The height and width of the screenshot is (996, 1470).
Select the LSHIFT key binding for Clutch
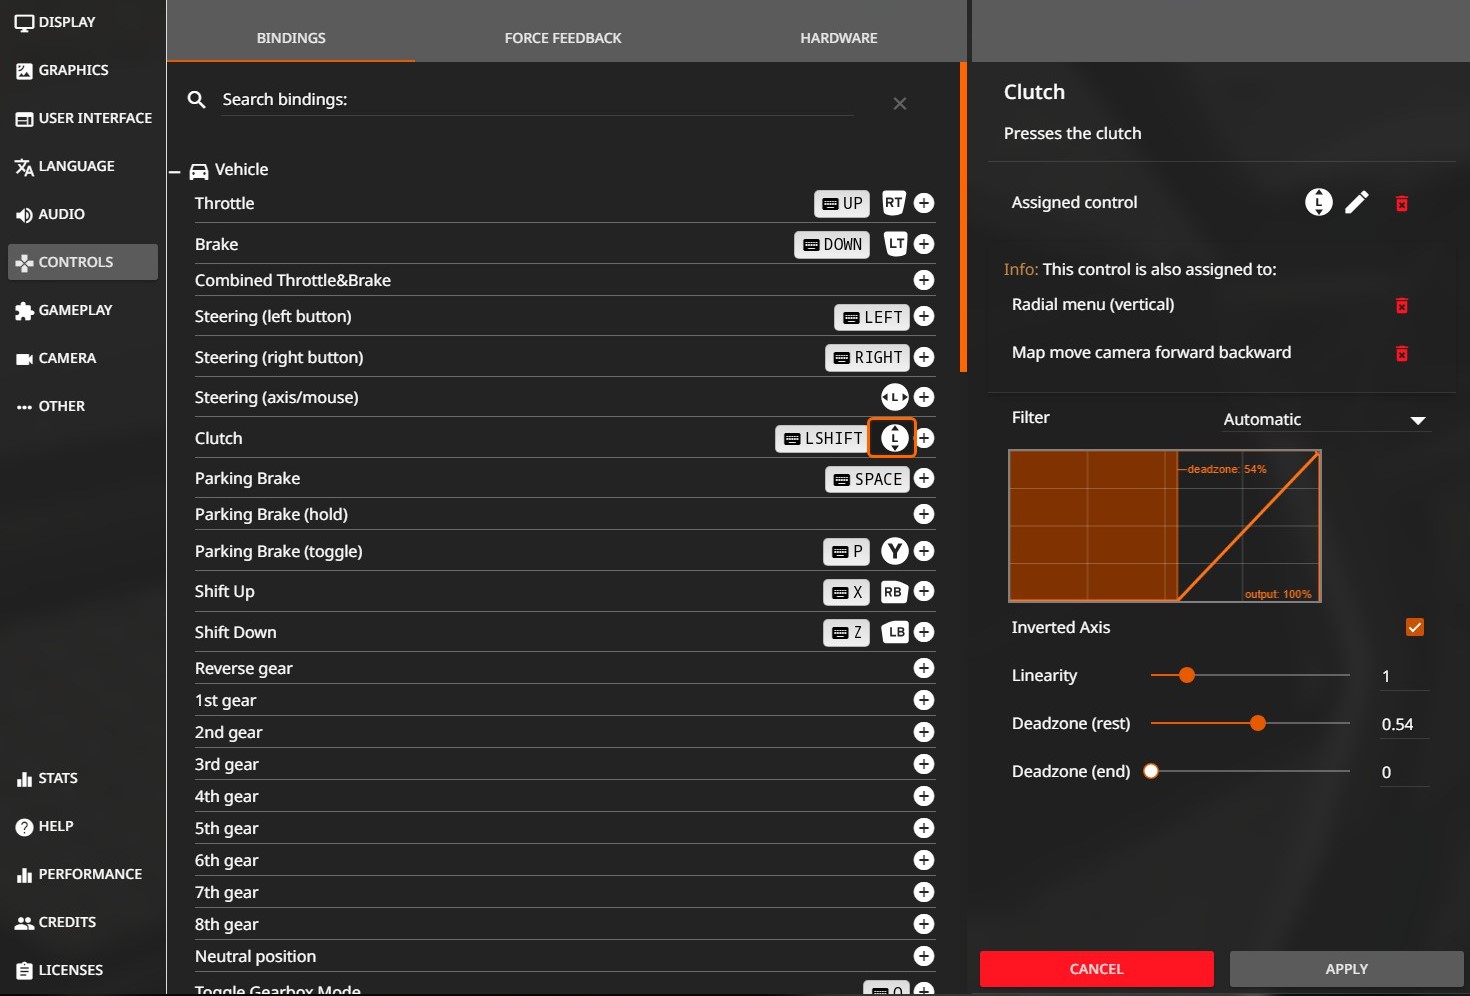823,439
